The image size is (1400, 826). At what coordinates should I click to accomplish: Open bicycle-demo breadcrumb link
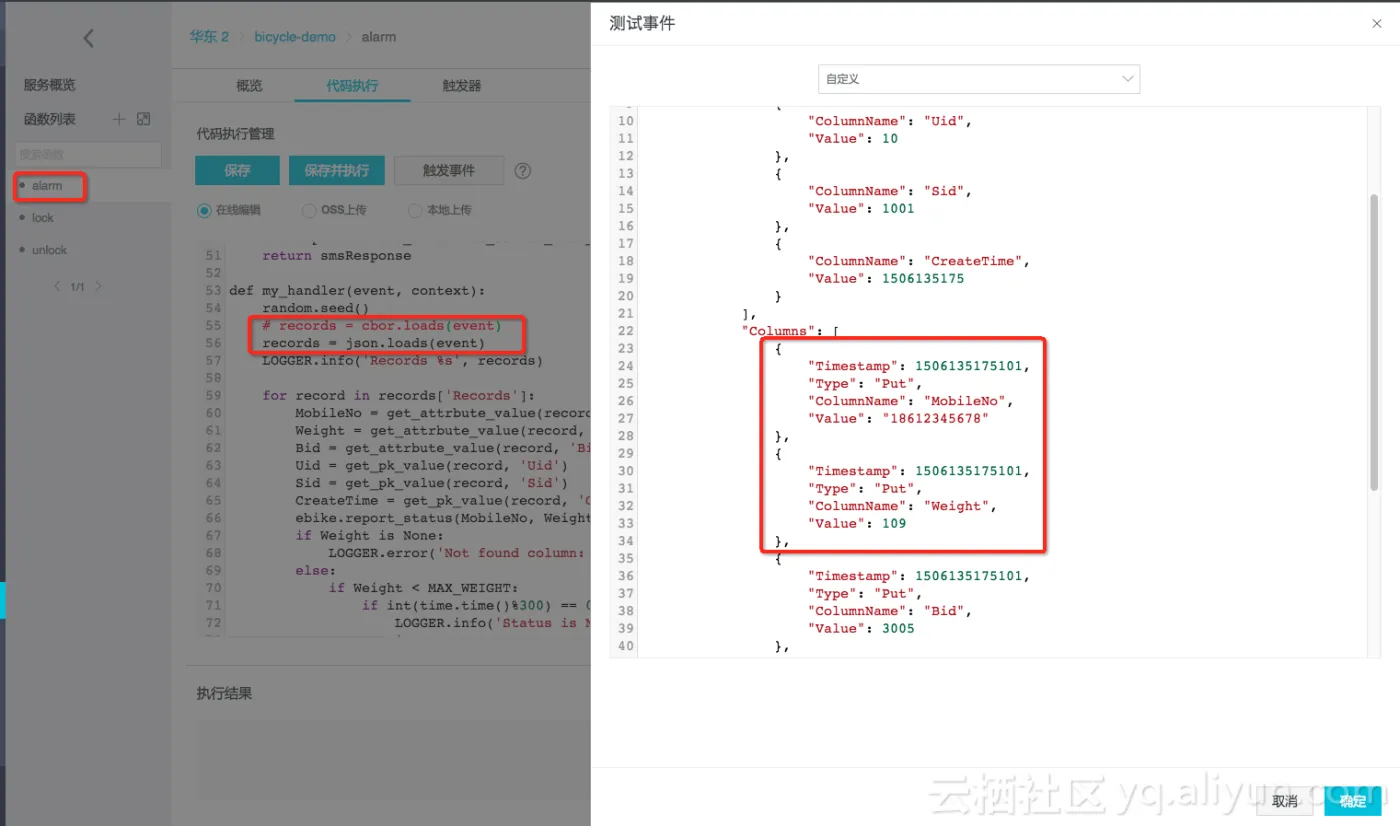(x=295, y=37)
